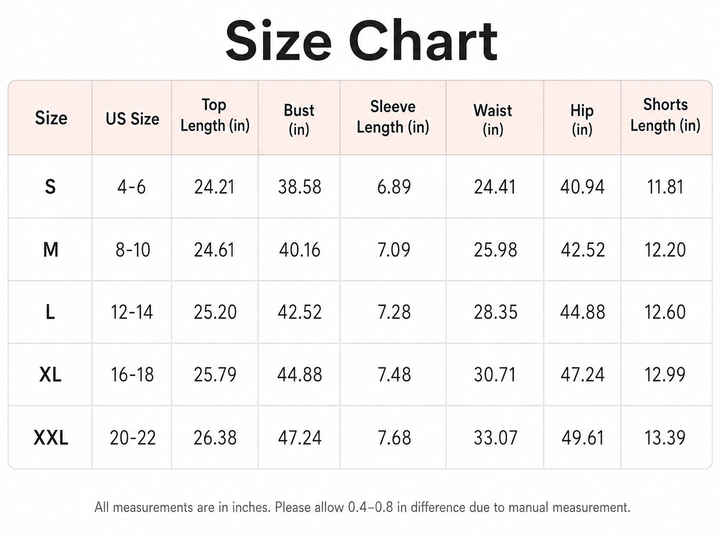Select the Sleeve Length (in) header
This screenshot has height=540, width=720.
[x=393, y=117]
